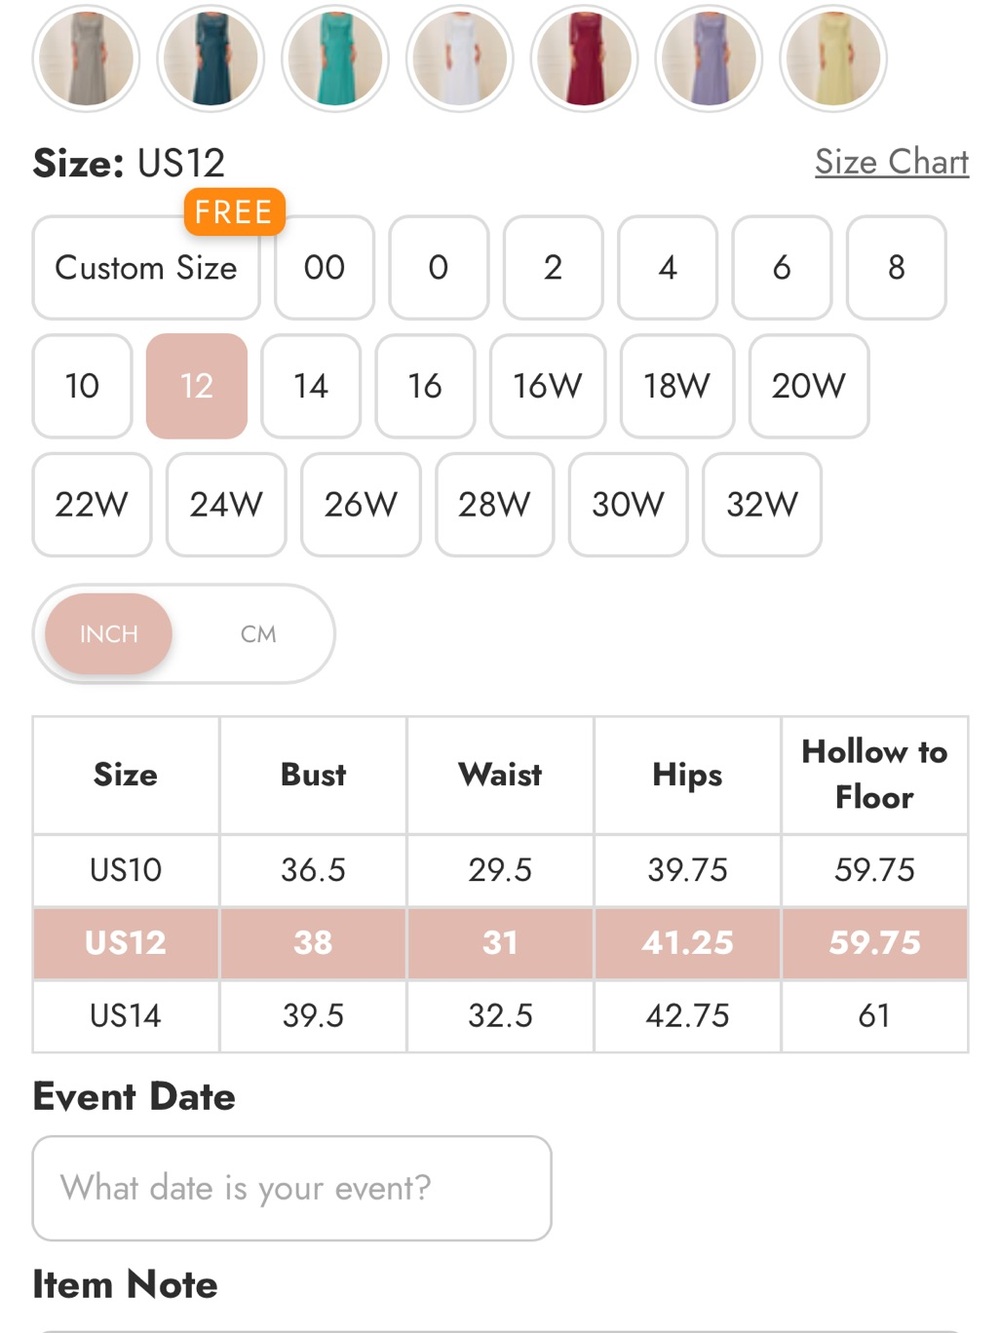
Task: Select the pale yellow dress color
Action: point(833,58)
